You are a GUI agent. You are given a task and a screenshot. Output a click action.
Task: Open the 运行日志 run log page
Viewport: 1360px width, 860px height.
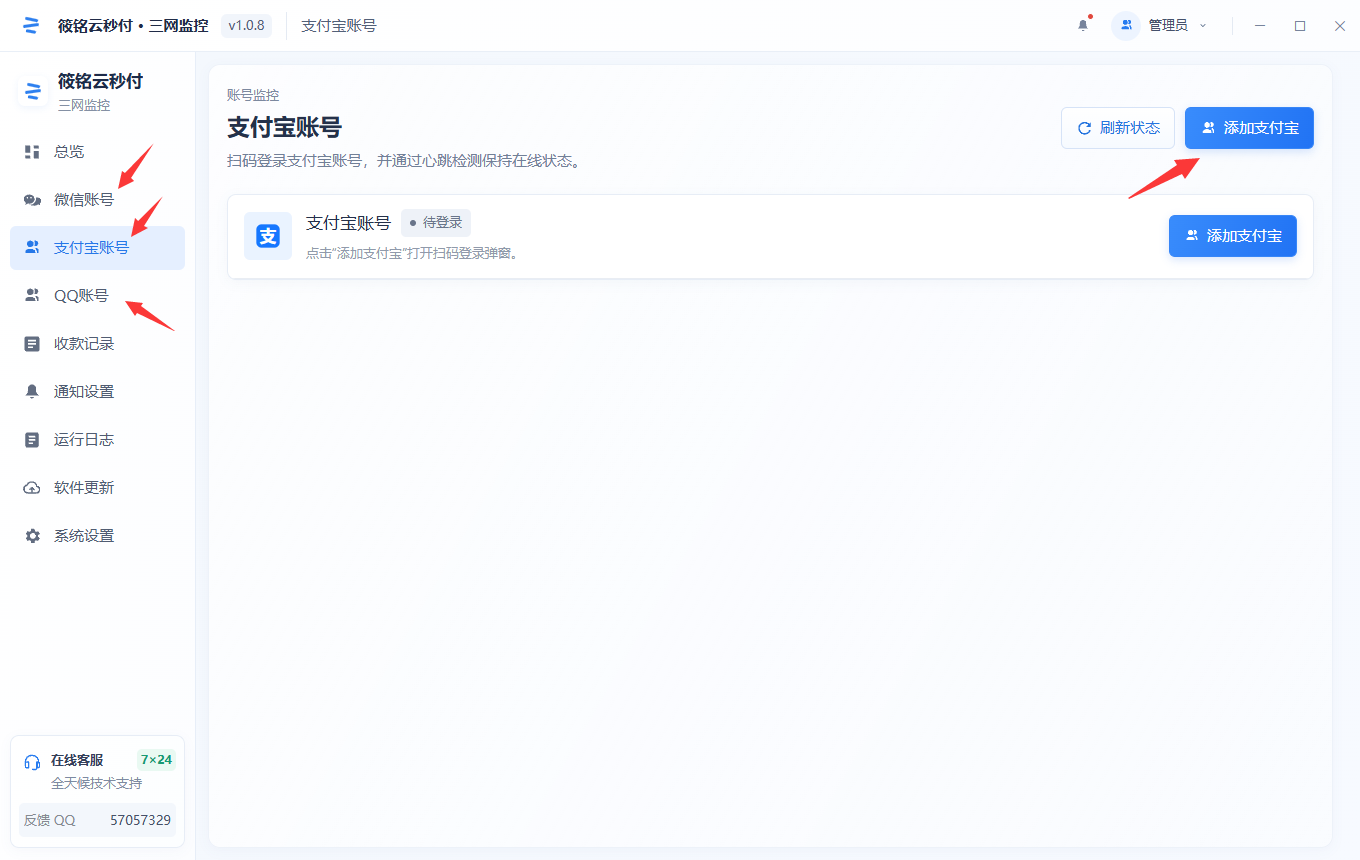point(97,440)
